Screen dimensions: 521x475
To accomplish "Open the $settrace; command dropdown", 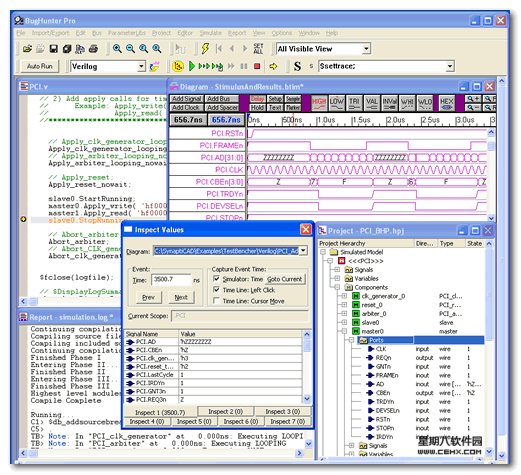I will [x=450, y=66].
